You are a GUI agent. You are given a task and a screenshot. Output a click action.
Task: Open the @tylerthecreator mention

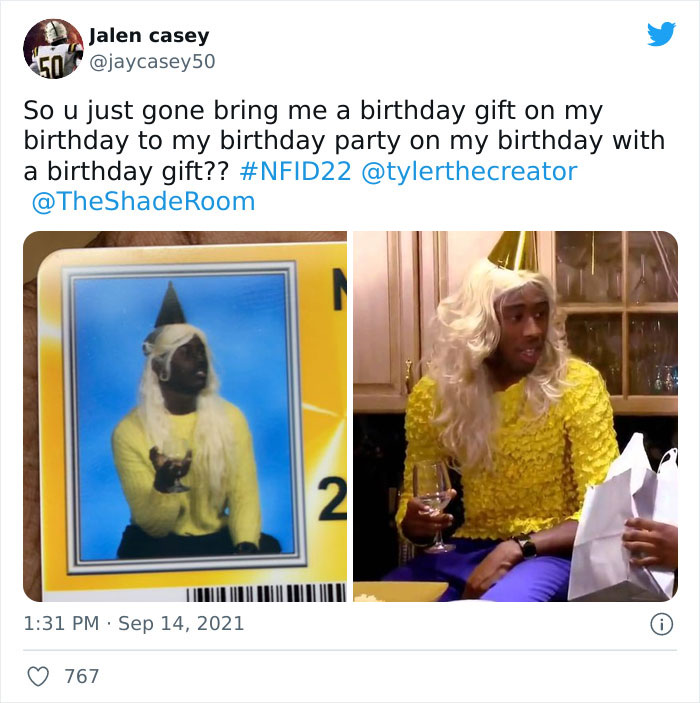click(x=469, y=171)
